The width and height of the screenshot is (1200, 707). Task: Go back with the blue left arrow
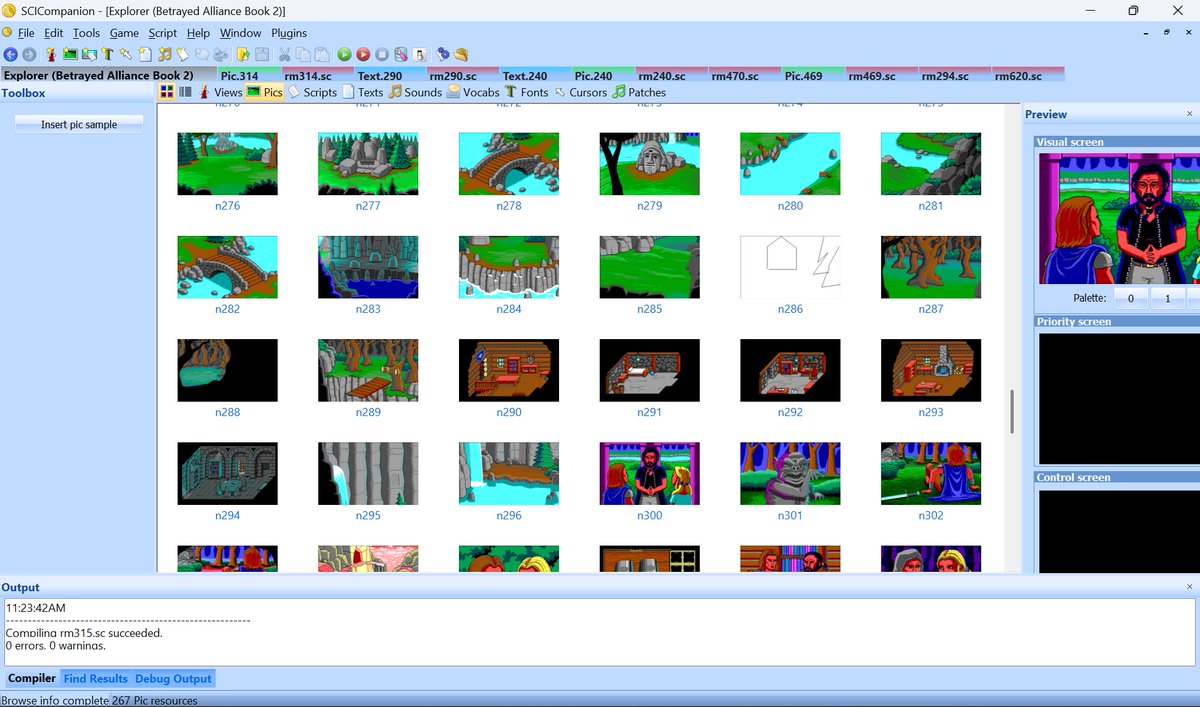[x=10, y=54]
